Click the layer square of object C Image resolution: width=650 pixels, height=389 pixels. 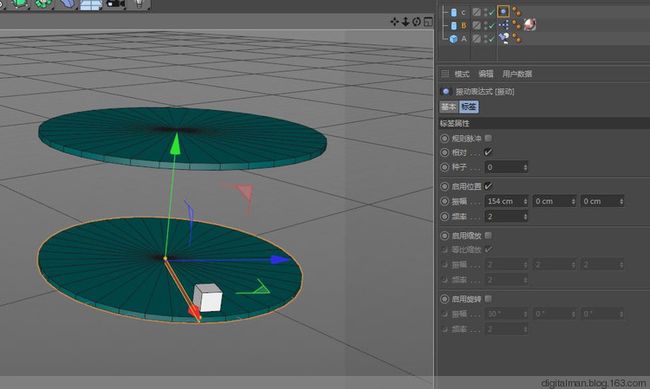coord(477,12)
